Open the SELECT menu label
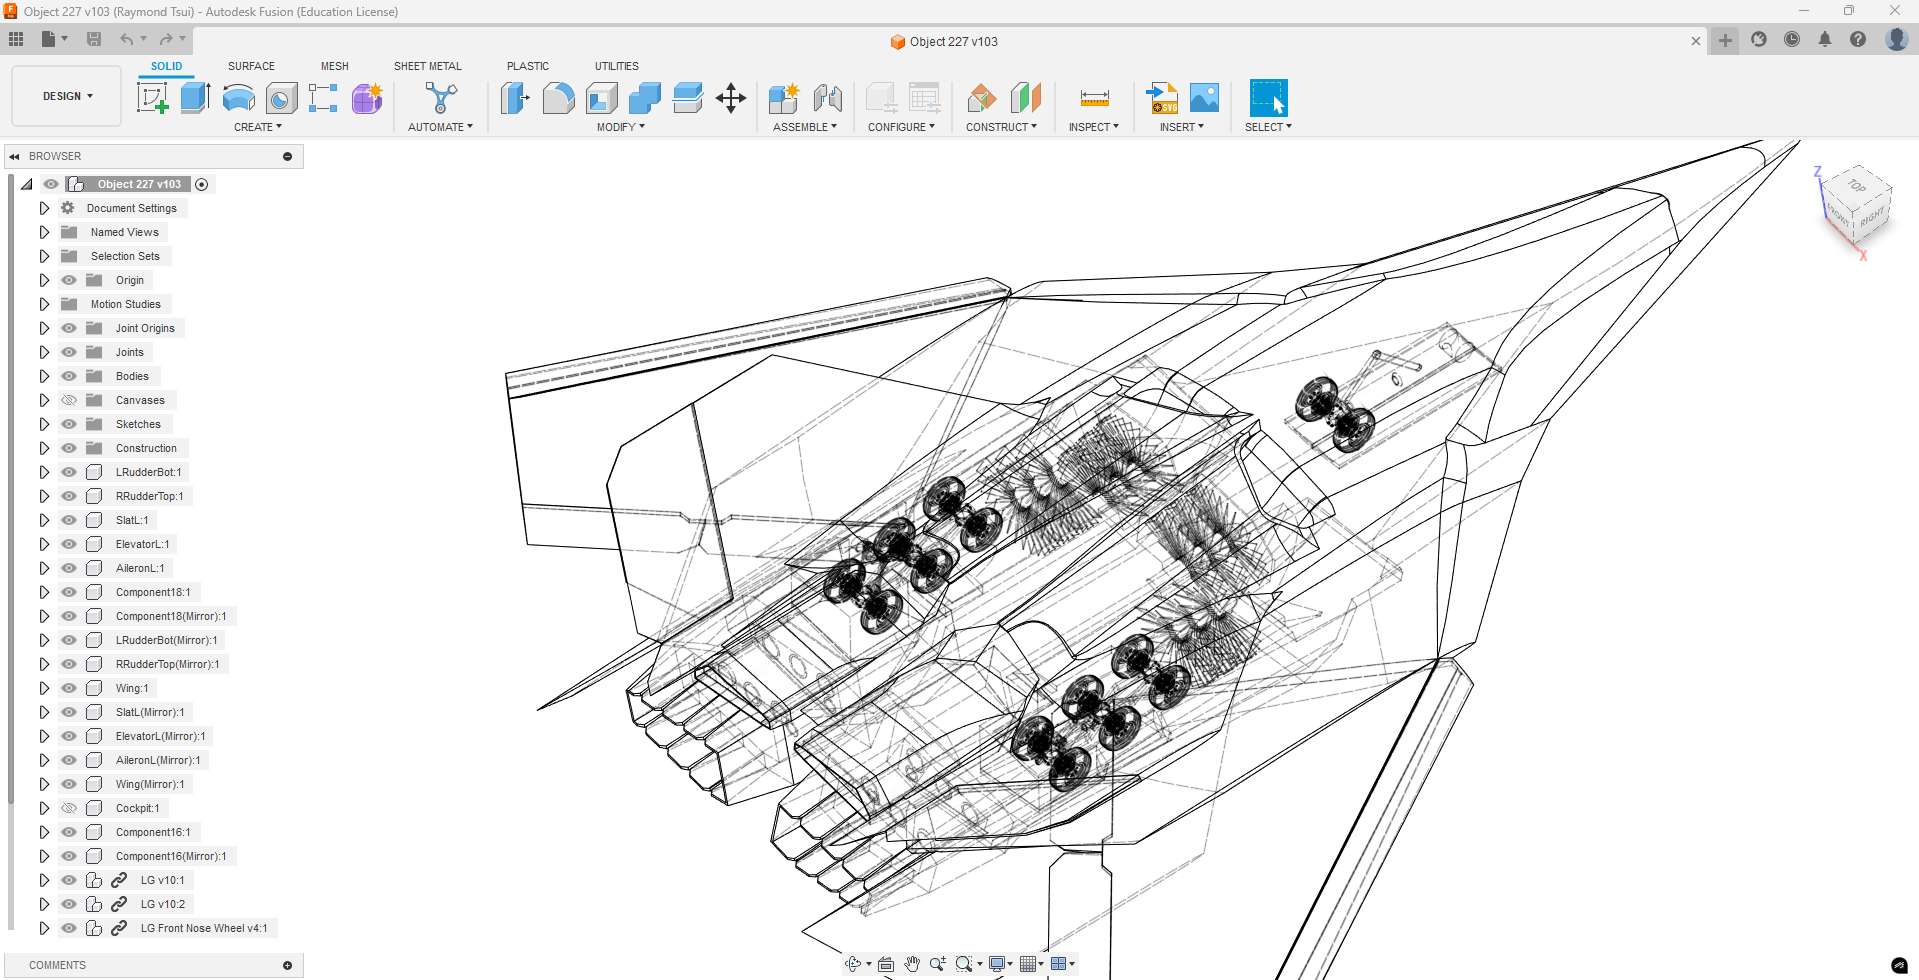 coord(1268,127)
